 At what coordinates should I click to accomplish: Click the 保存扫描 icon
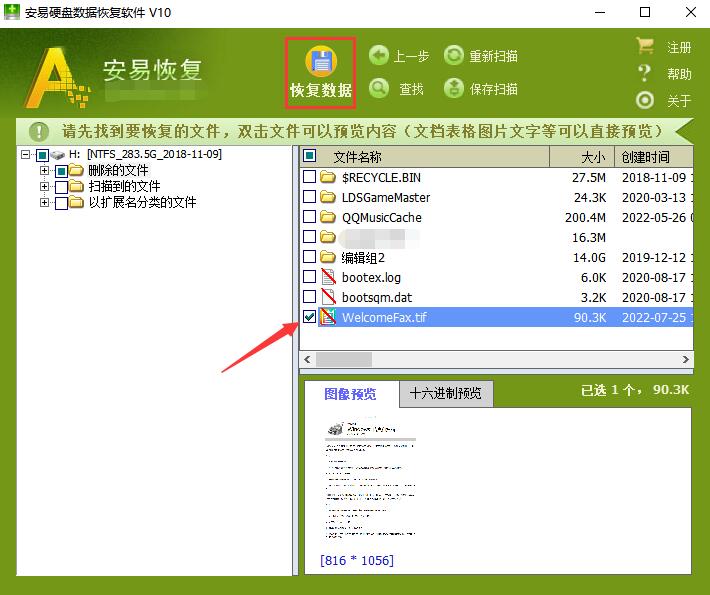click(x=454, y=88)
